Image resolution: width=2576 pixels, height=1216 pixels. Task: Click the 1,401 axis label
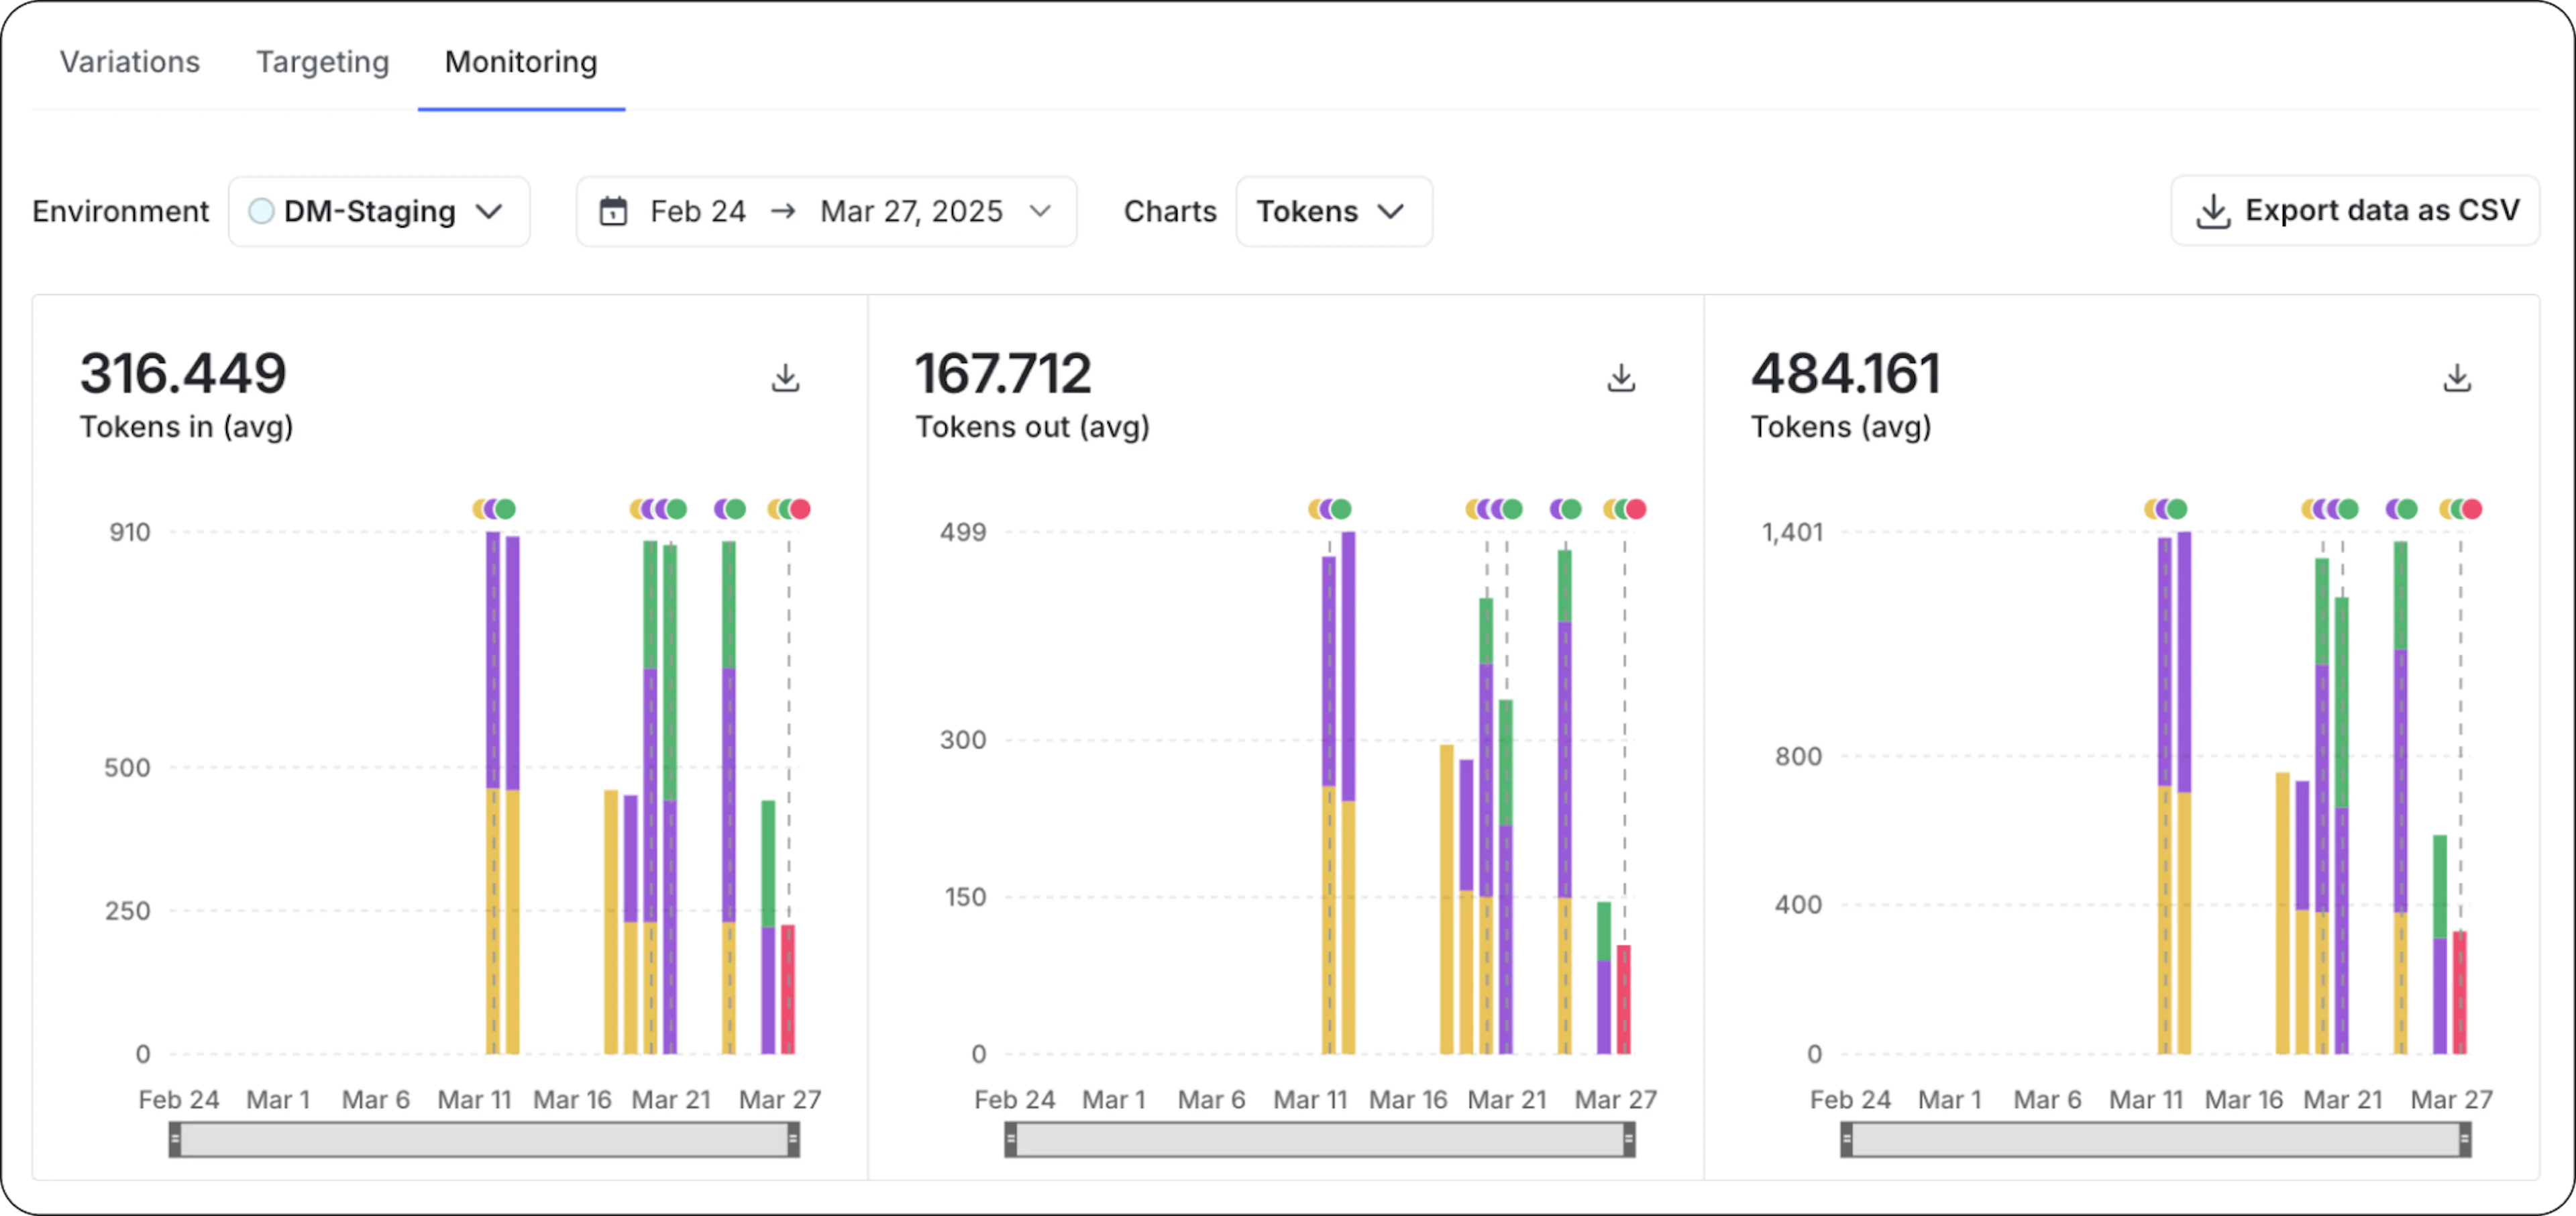tap(1793, 532)
